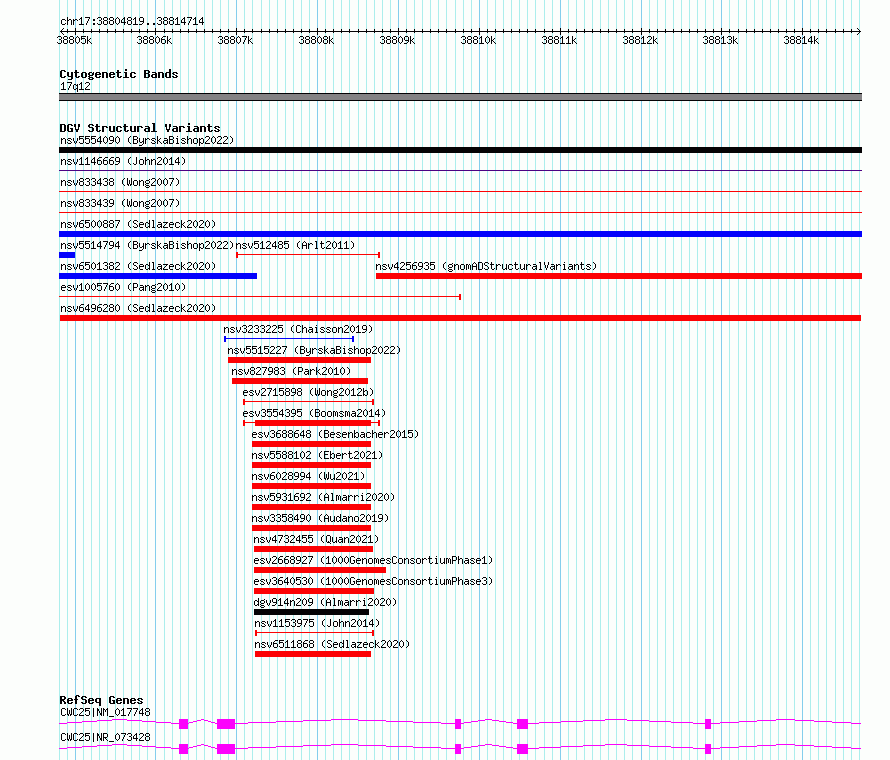Click the 38805k ruler tick label
Viewport: 890px width, 760px height.
coord(74,40)
